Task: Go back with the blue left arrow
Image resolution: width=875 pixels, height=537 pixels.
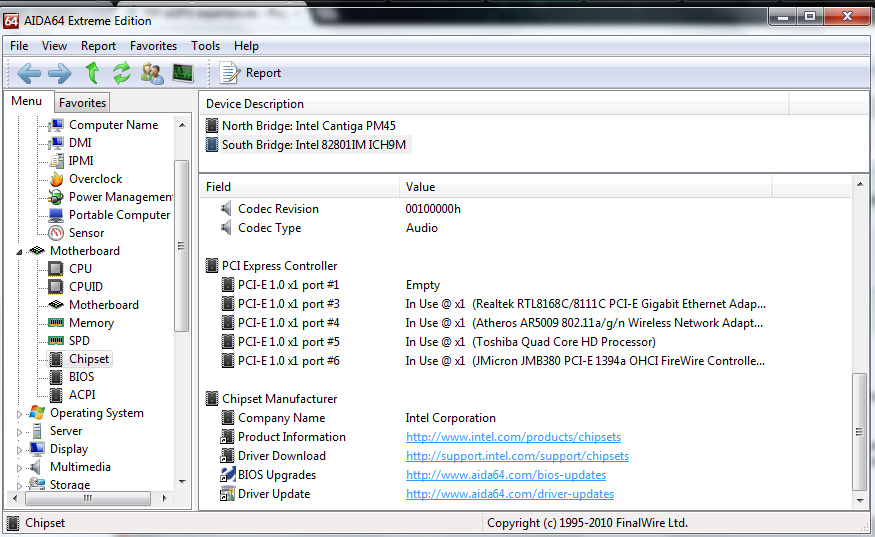Action: point(29,73)
